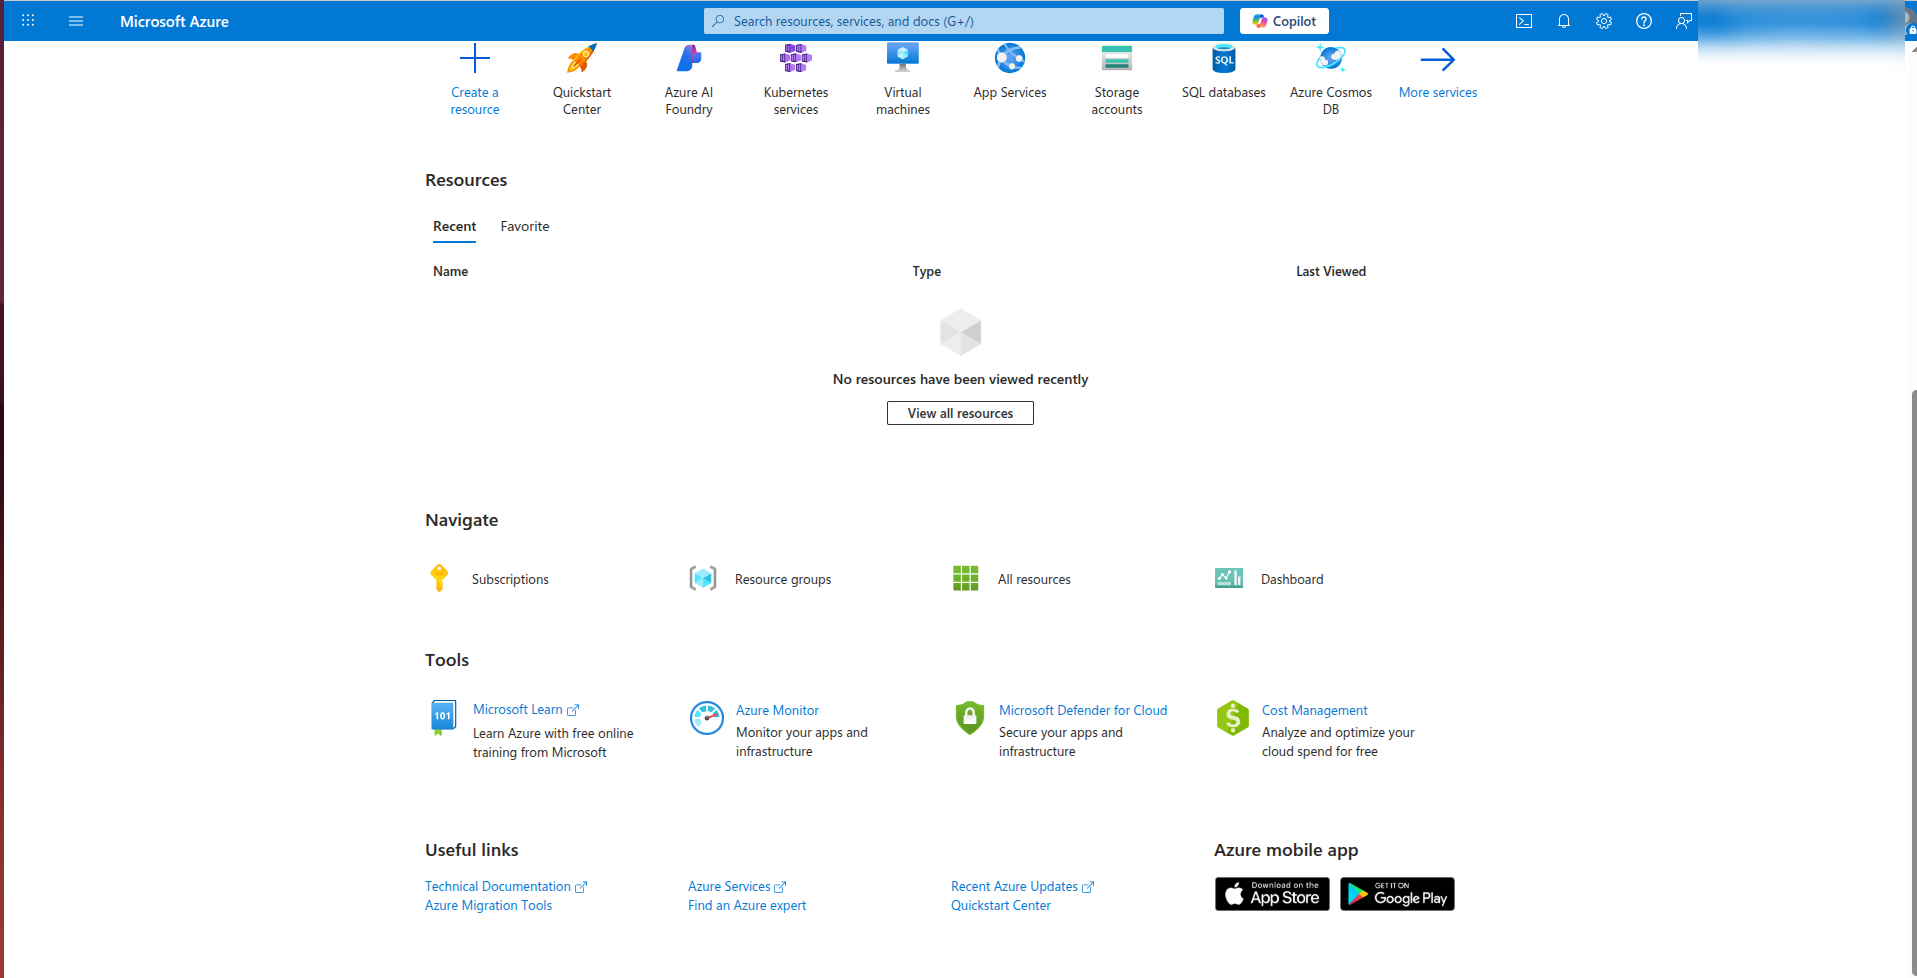
Task: Click the View all resources button
Action: pos(960,413)
